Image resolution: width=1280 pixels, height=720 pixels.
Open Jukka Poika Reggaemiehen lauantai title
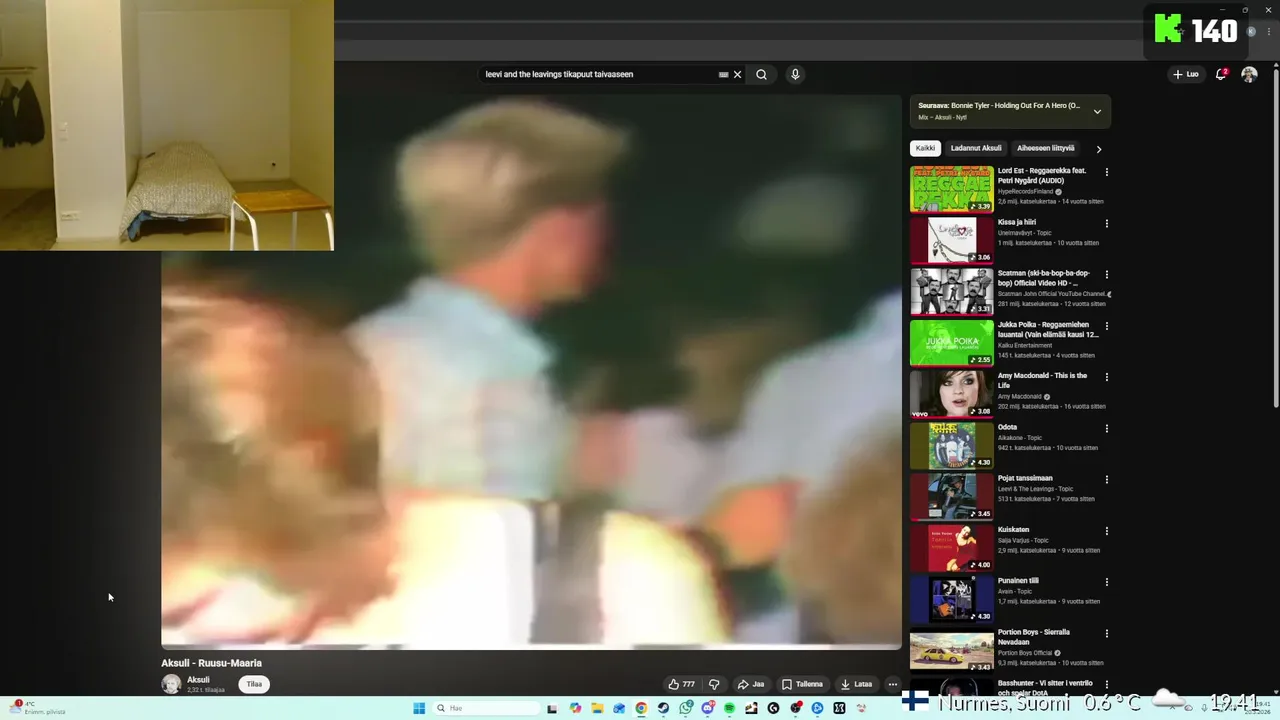[x=1048, y=329]
